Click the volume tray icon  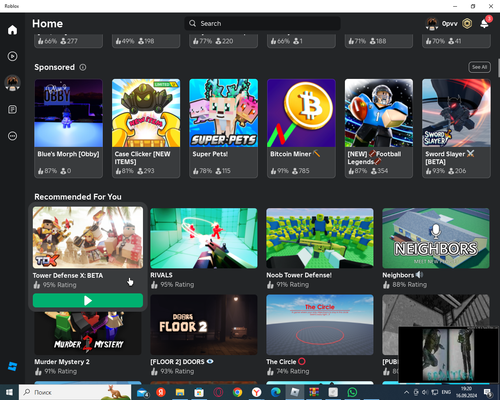(425, 392)
